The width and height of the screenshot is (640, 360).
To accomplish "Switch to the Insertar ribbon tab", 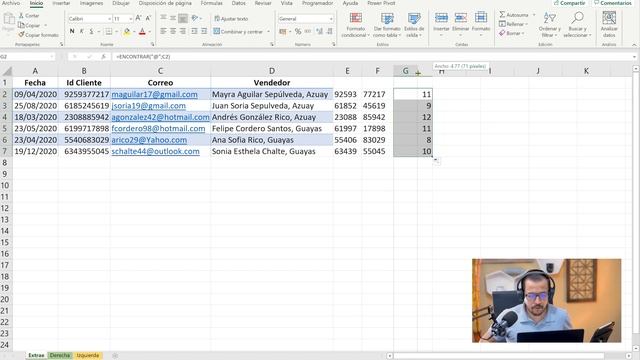I will tap(61, 3).
